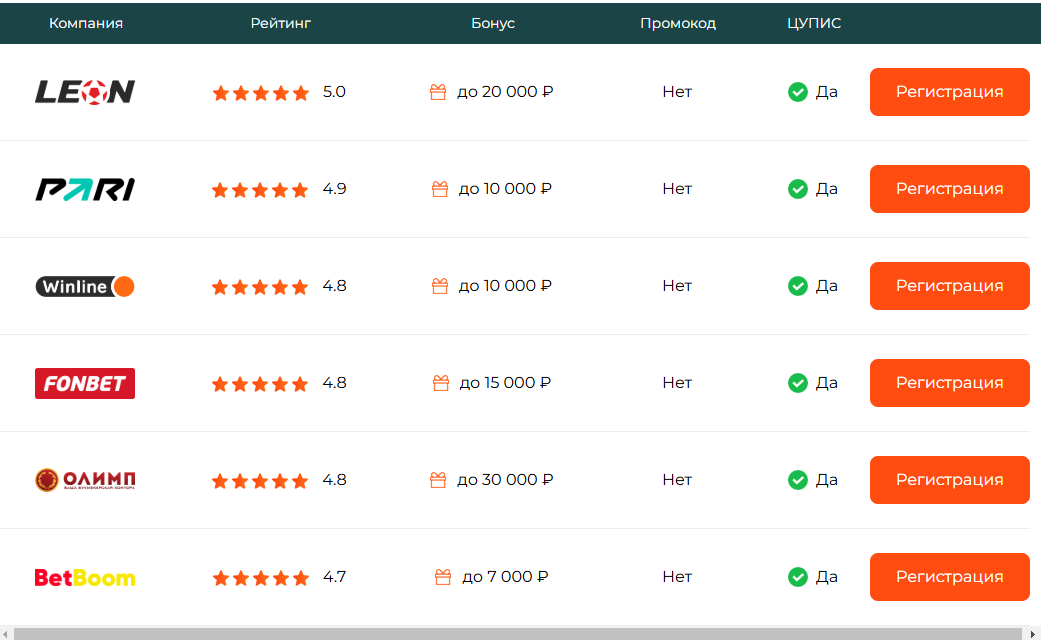1053x640 pixels.
Task: Select the FONBET red logo
Action: click(85, 383)
